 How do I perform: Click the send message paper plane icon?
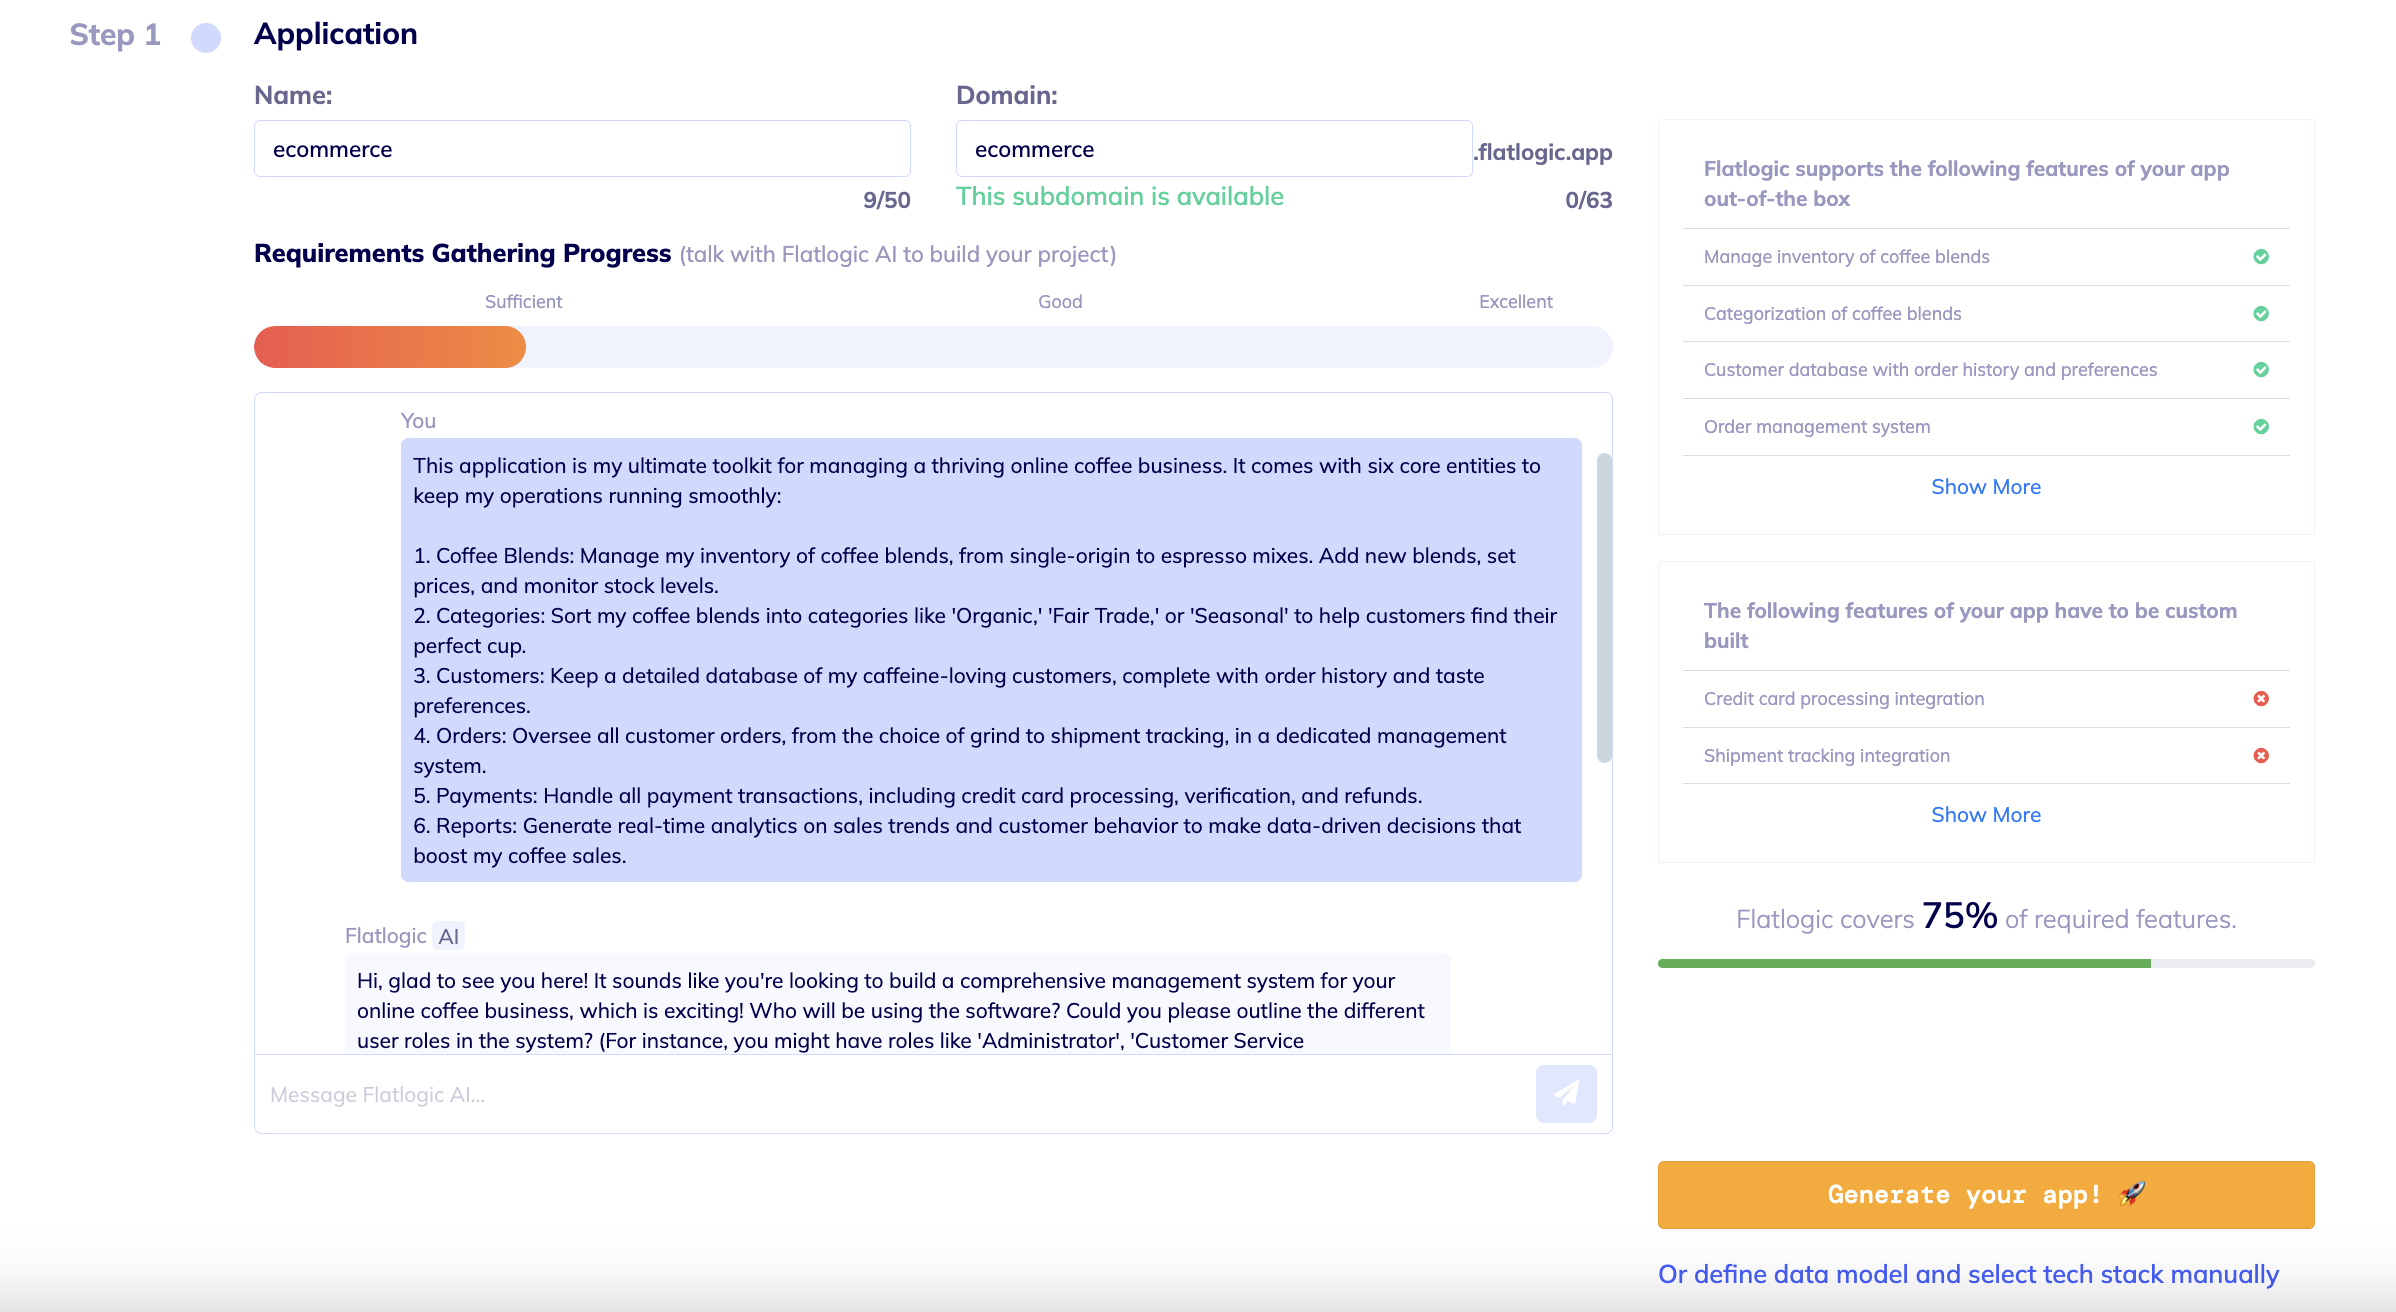(x=1566, y=1094)
